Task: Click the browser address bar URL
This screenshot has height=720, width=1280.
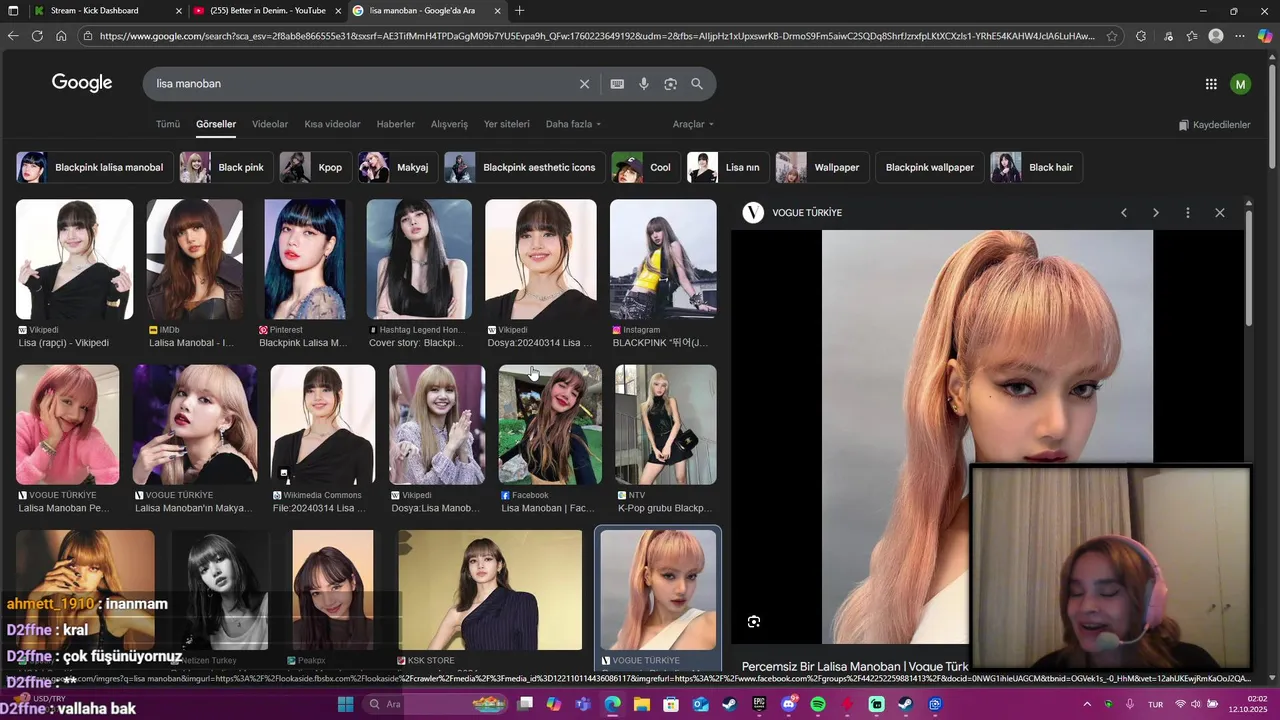Action: 596,36
